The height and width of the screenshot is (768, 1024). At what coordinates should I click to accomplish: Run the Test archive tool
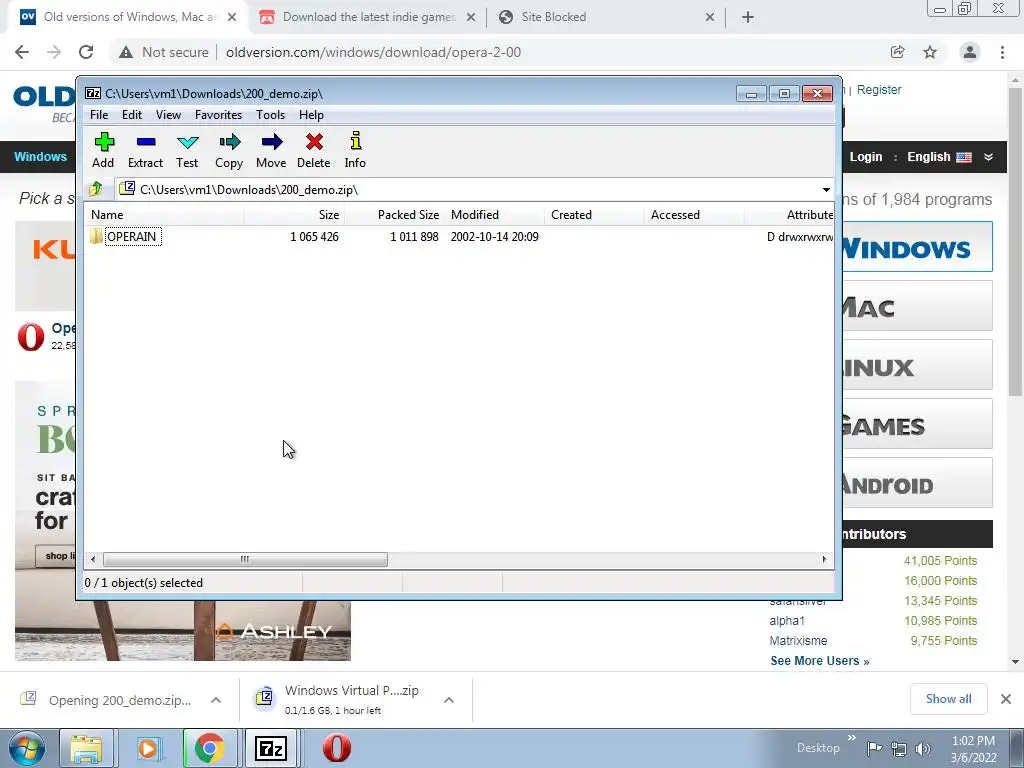tap(187, 150)
